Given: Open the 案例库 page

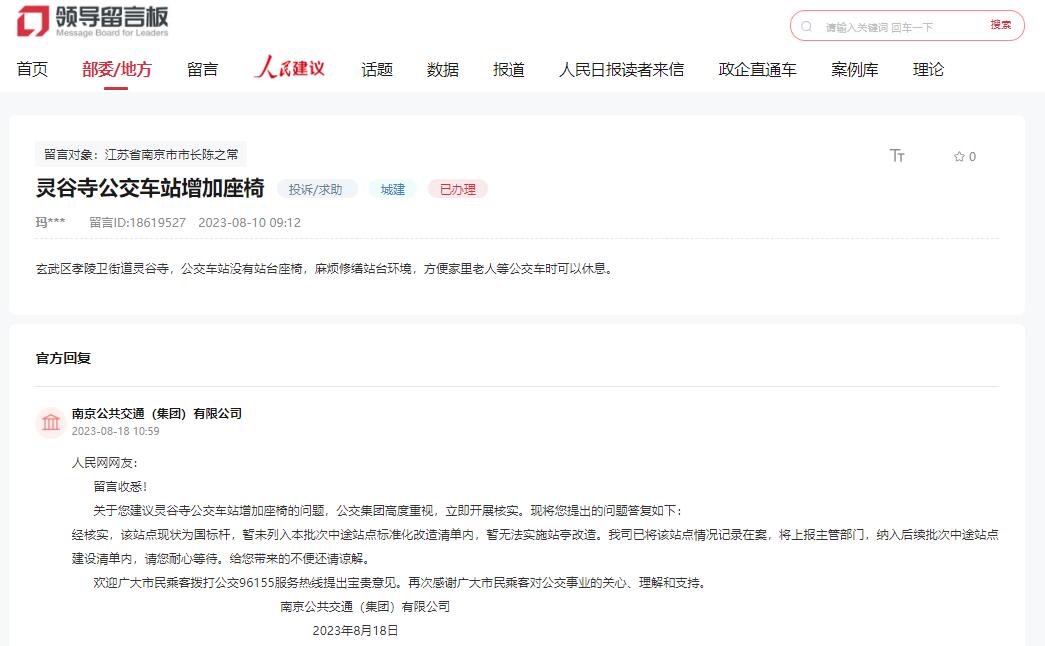Looking at the screenshot, I should pyautogui.click(x=854, y=69).
